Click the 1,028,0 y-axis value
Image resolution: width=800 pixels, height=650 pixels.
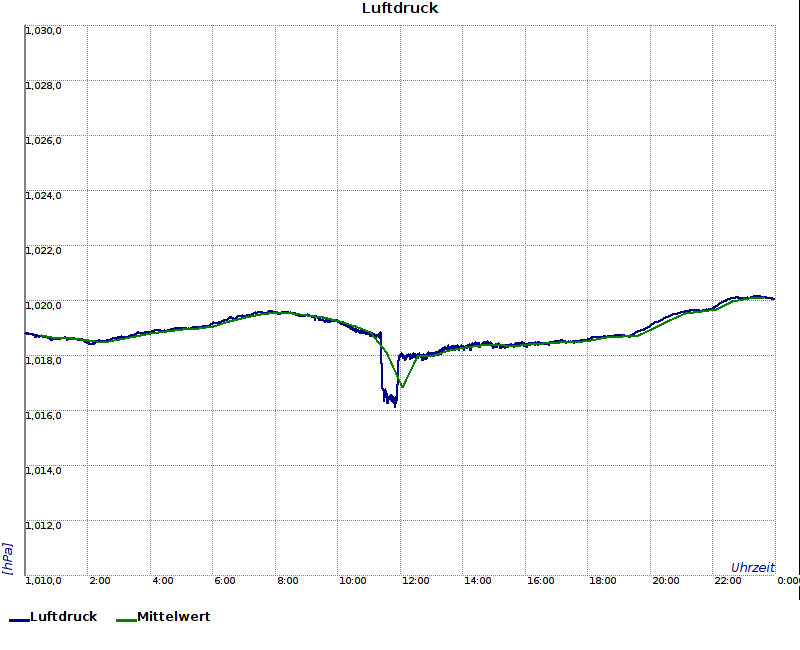click(43, 86)
